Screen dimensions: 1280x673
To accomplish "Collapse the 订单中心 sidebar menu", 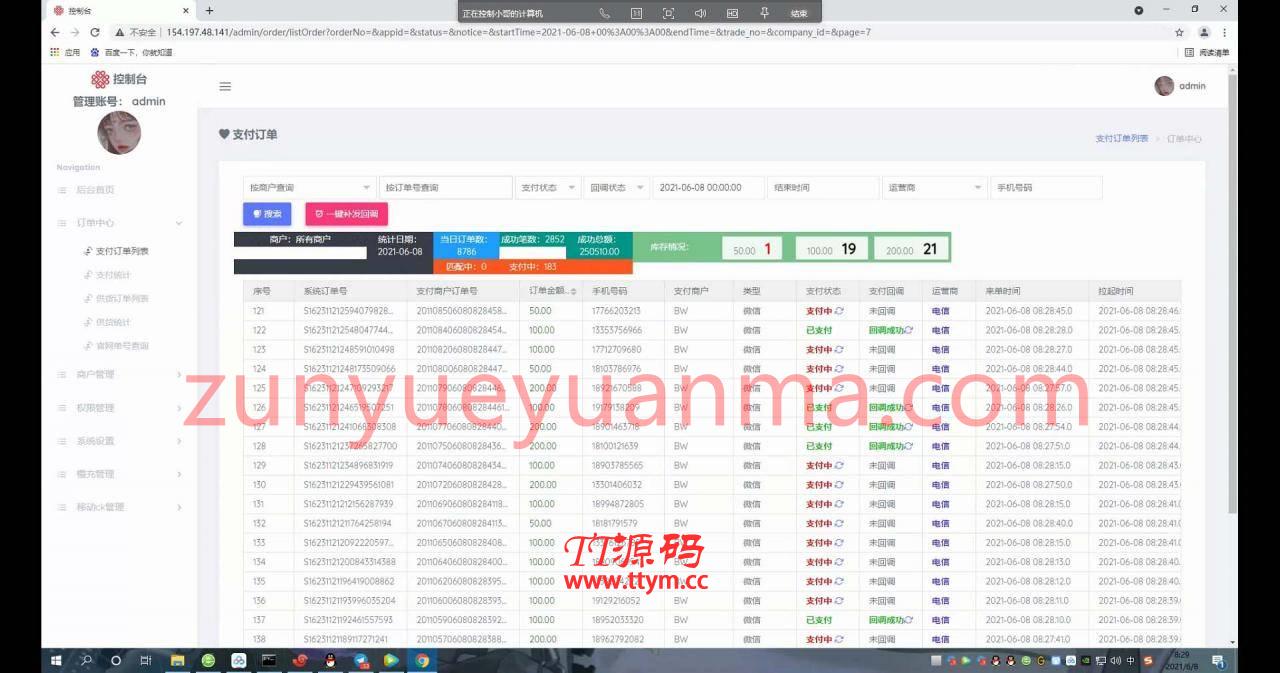I will coord(118,223).
